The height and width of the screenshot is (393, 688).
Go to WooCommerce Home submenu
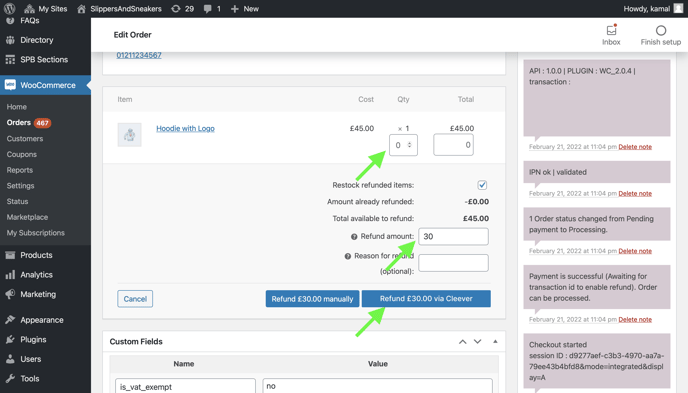coord(17,107)
